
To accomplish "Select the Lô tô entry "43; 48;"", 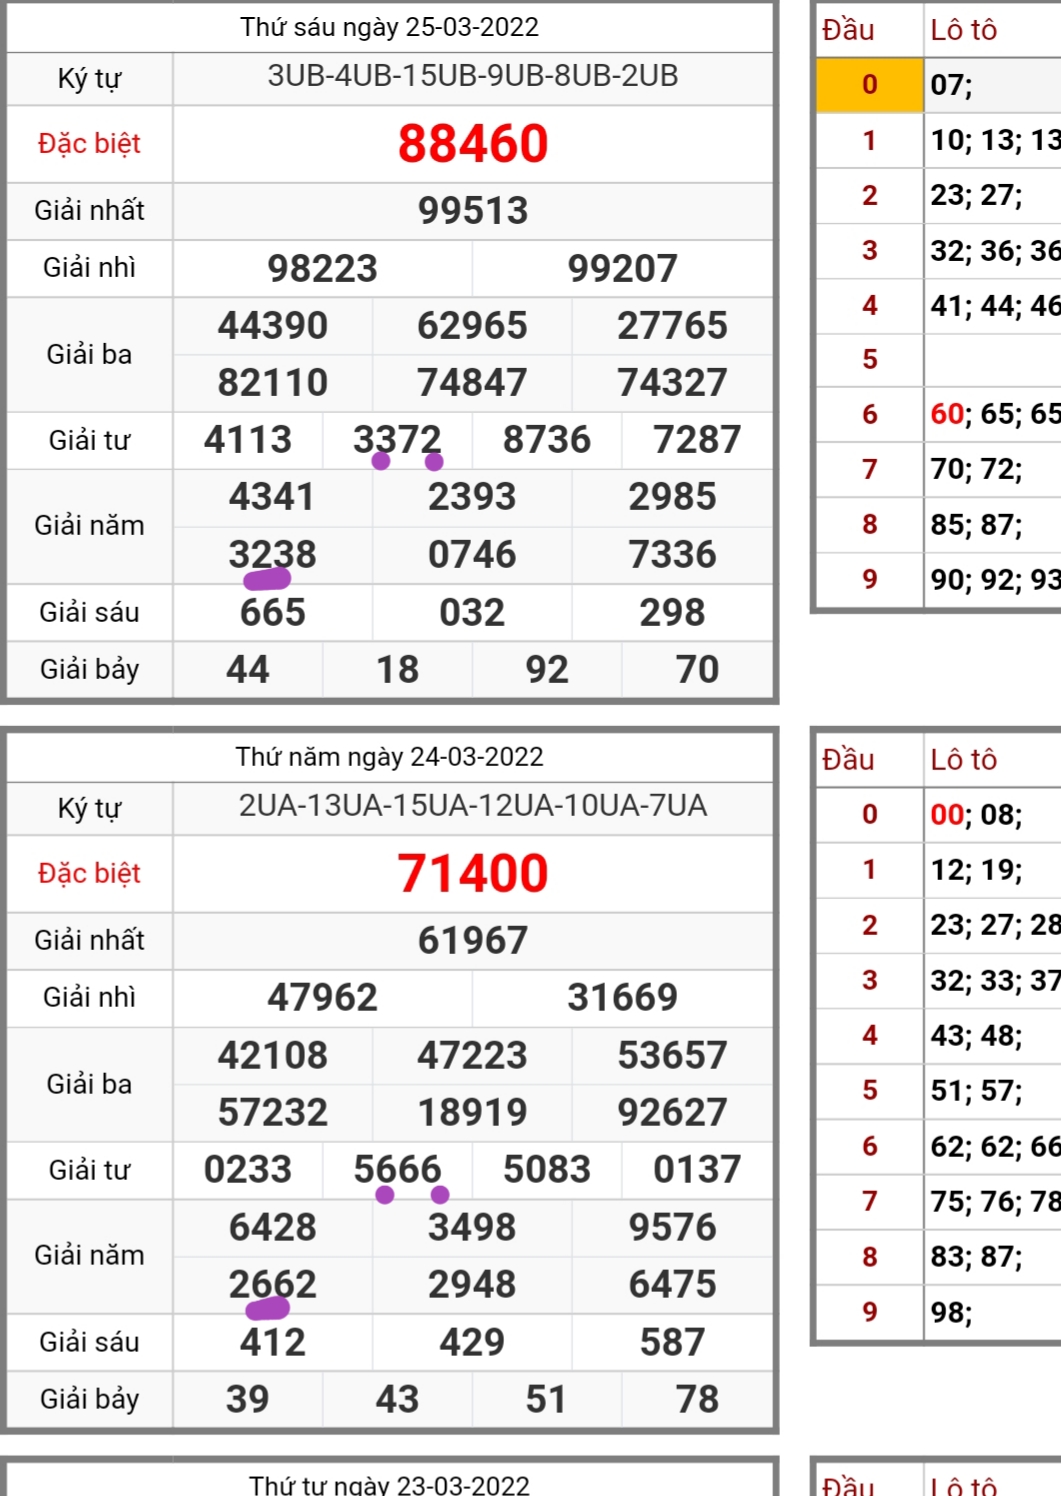I will pos(976,1036).
